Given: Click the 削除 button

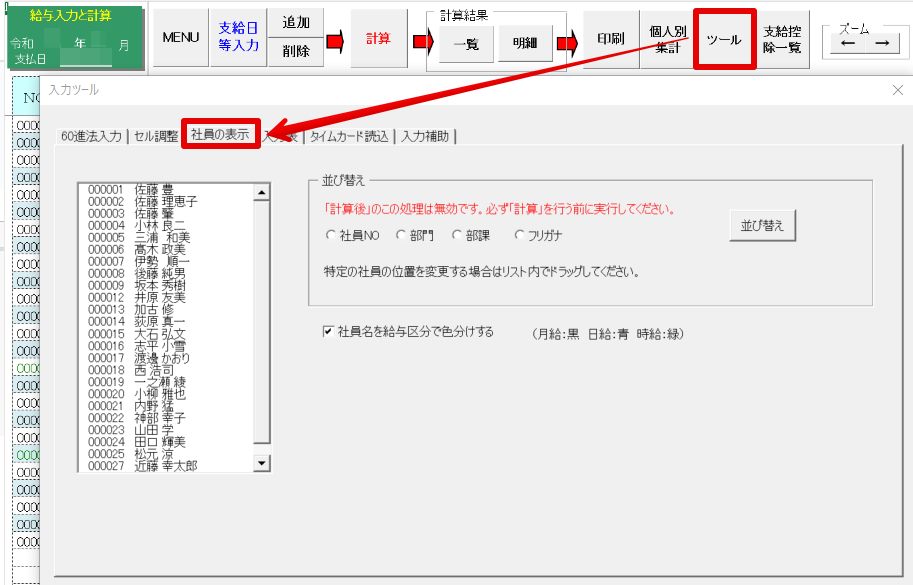Looking at the screenshot, I should (x=296, y=52).
